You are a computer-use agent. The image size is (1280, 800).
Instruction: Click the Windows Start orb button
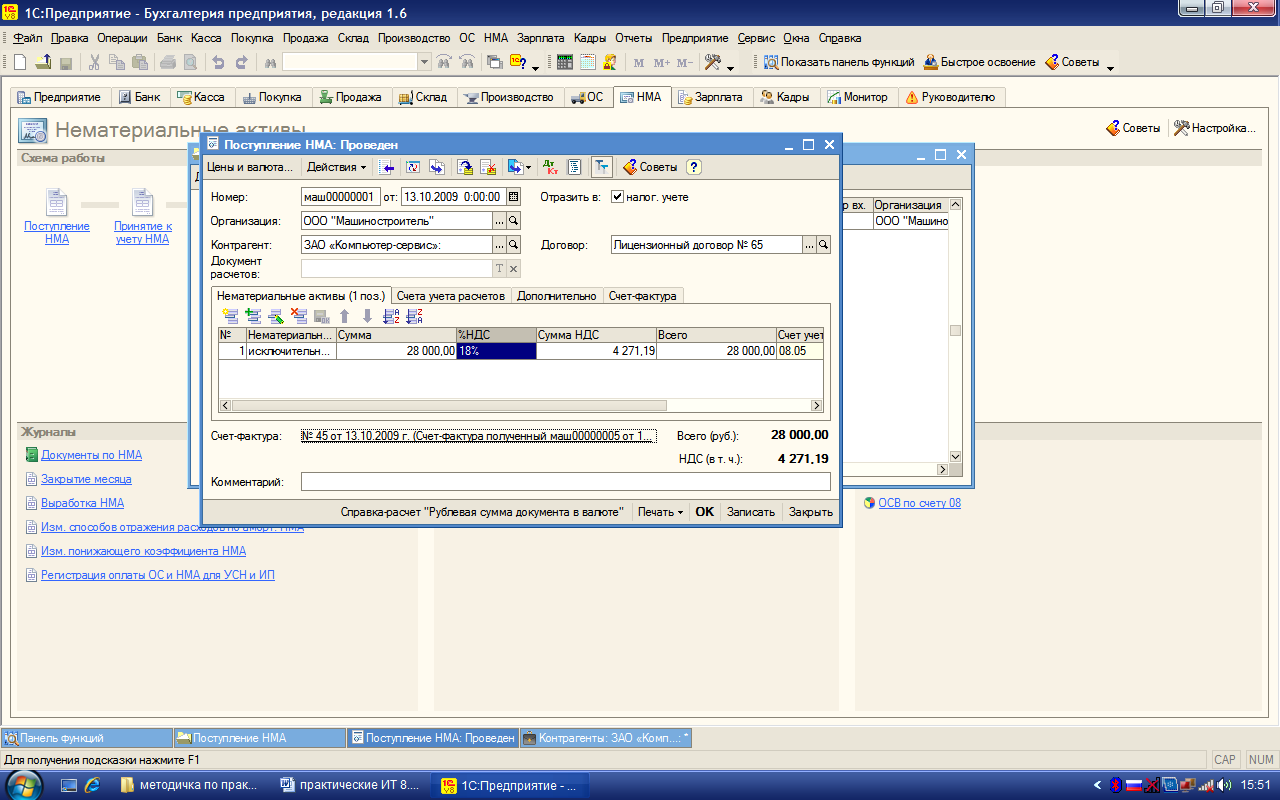(22, 784)
